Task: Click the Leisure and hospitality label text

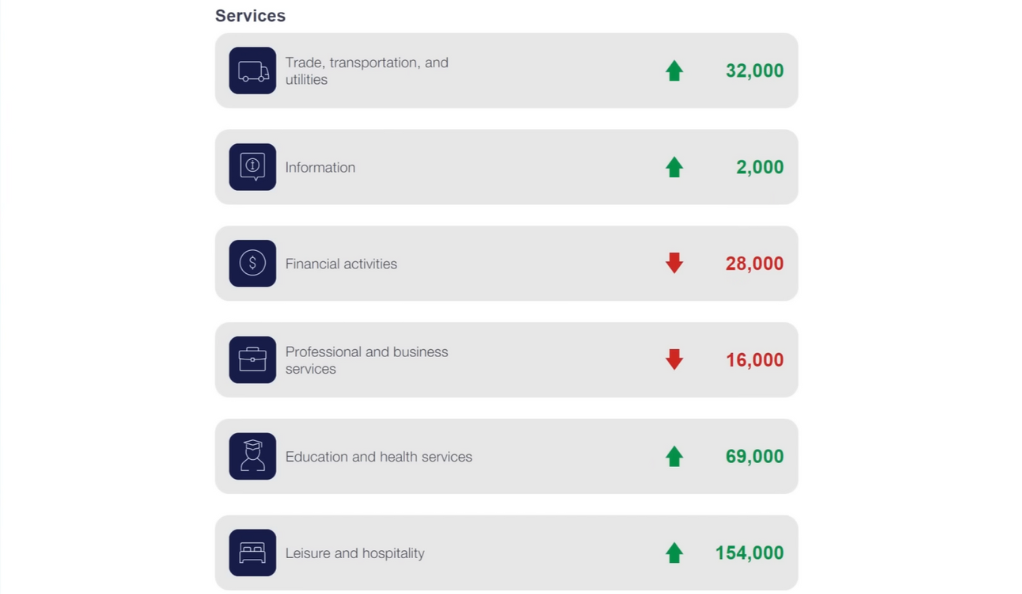Action: [x=355, y=553]
